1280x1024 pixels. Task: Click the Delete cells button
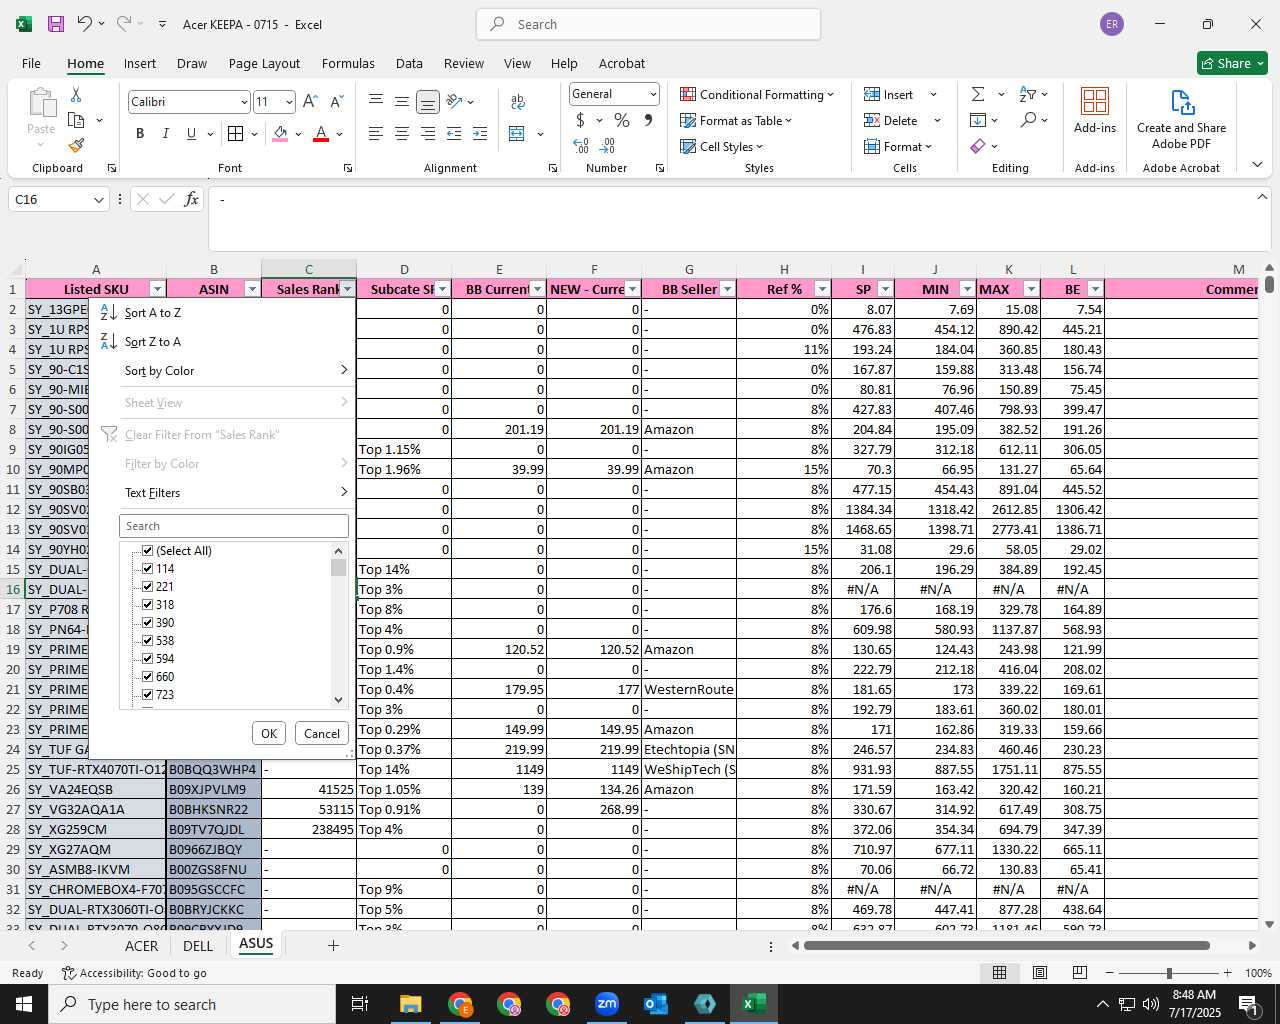[x=891, y=120]
